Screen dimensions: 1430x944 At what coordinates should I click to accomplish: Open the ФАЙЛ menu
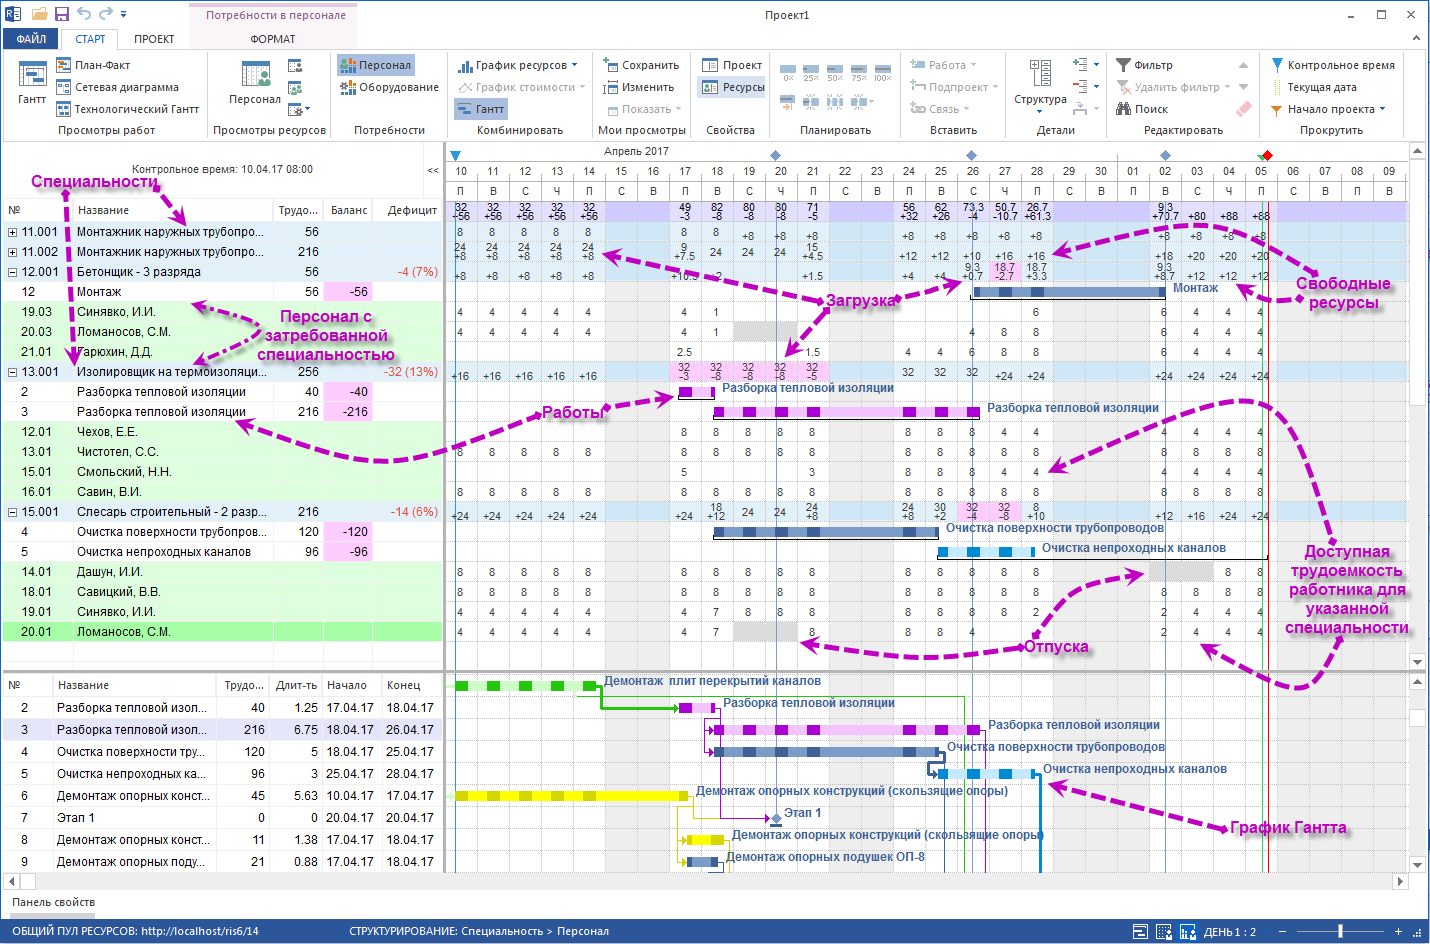coord(31,39)
